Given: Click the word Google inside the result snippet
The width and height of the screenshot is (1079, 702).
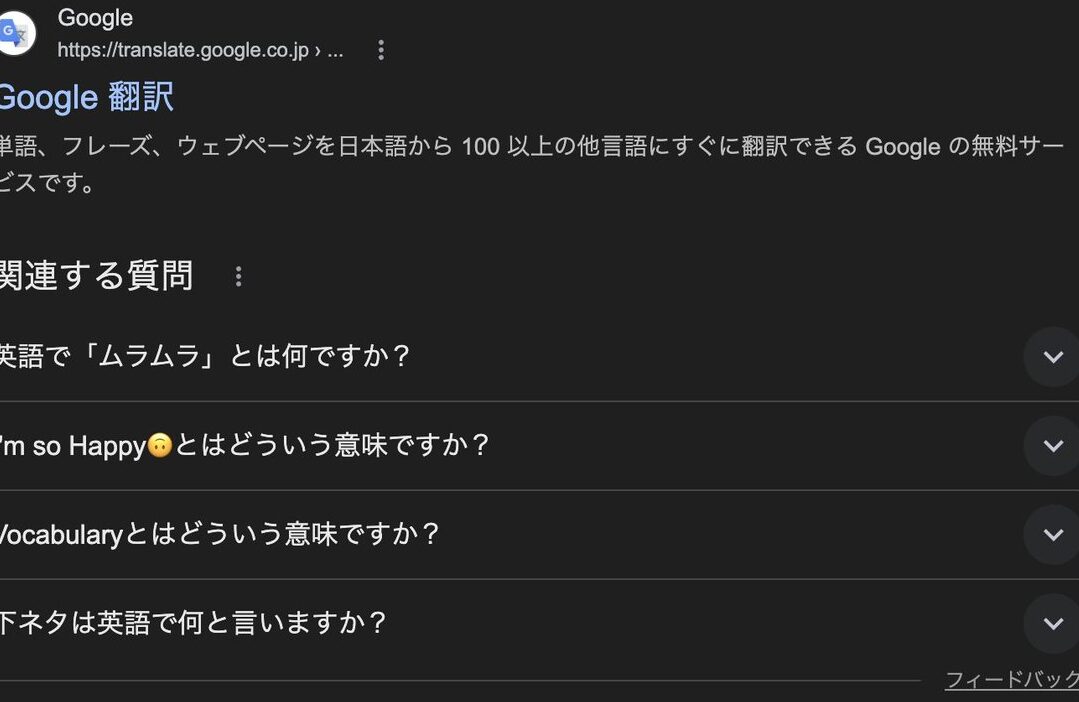Looking at the screenshot, I should [902, 147].
